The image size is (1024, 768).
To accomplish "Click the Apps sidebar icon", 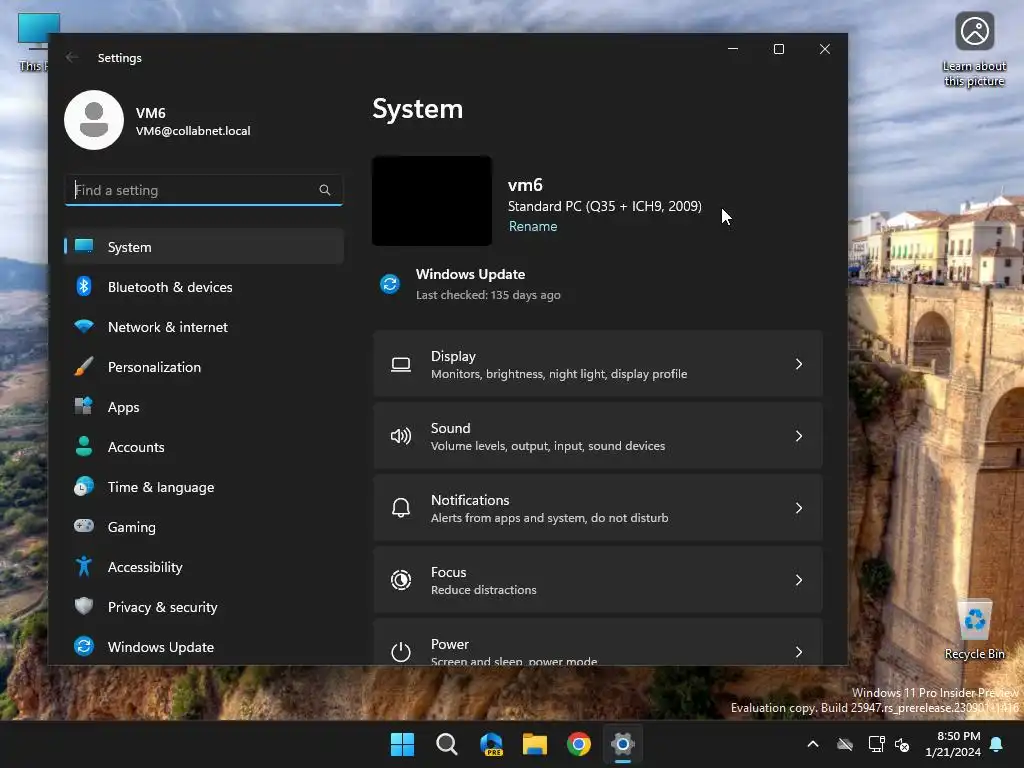I will [x=84, y=406].
